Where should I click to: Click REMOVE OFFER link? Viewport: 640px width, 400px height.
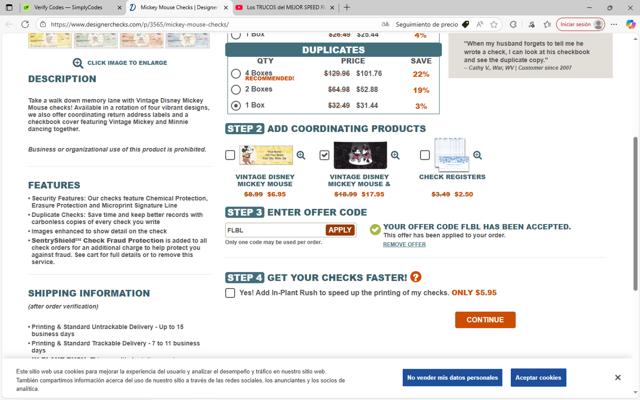pos(404,244)
